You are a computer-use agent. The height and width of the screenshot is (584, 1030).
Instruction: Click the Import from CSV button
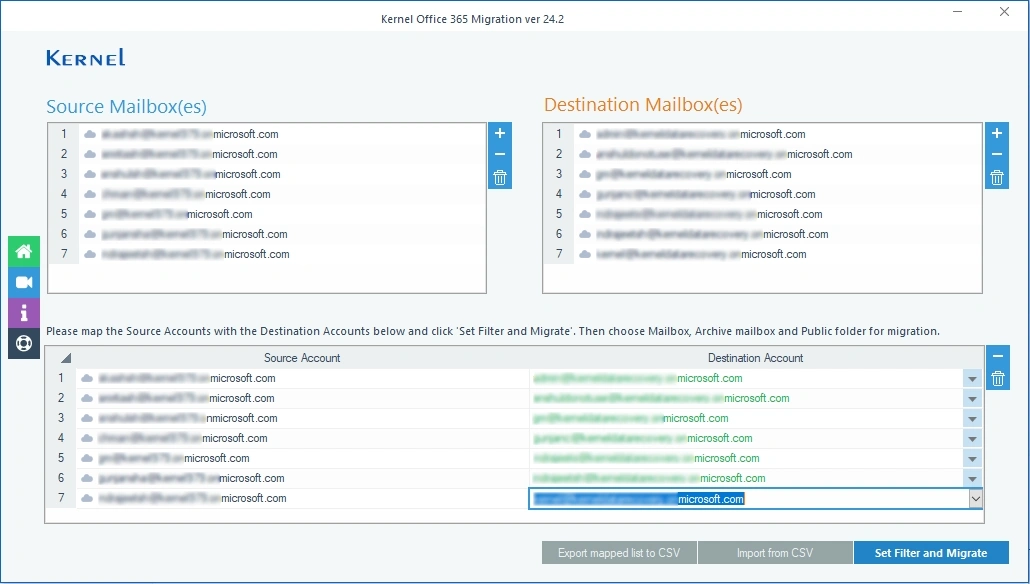tap(775, 552)
